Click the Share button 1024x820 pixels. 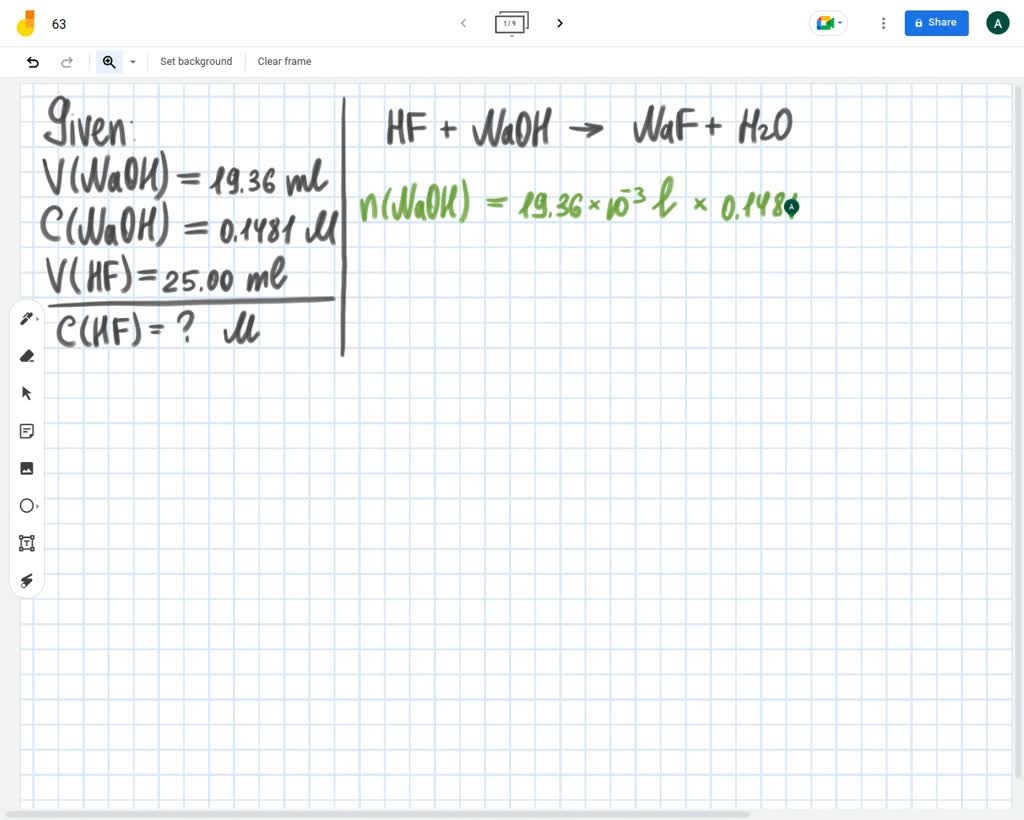(x=936, y=23)
